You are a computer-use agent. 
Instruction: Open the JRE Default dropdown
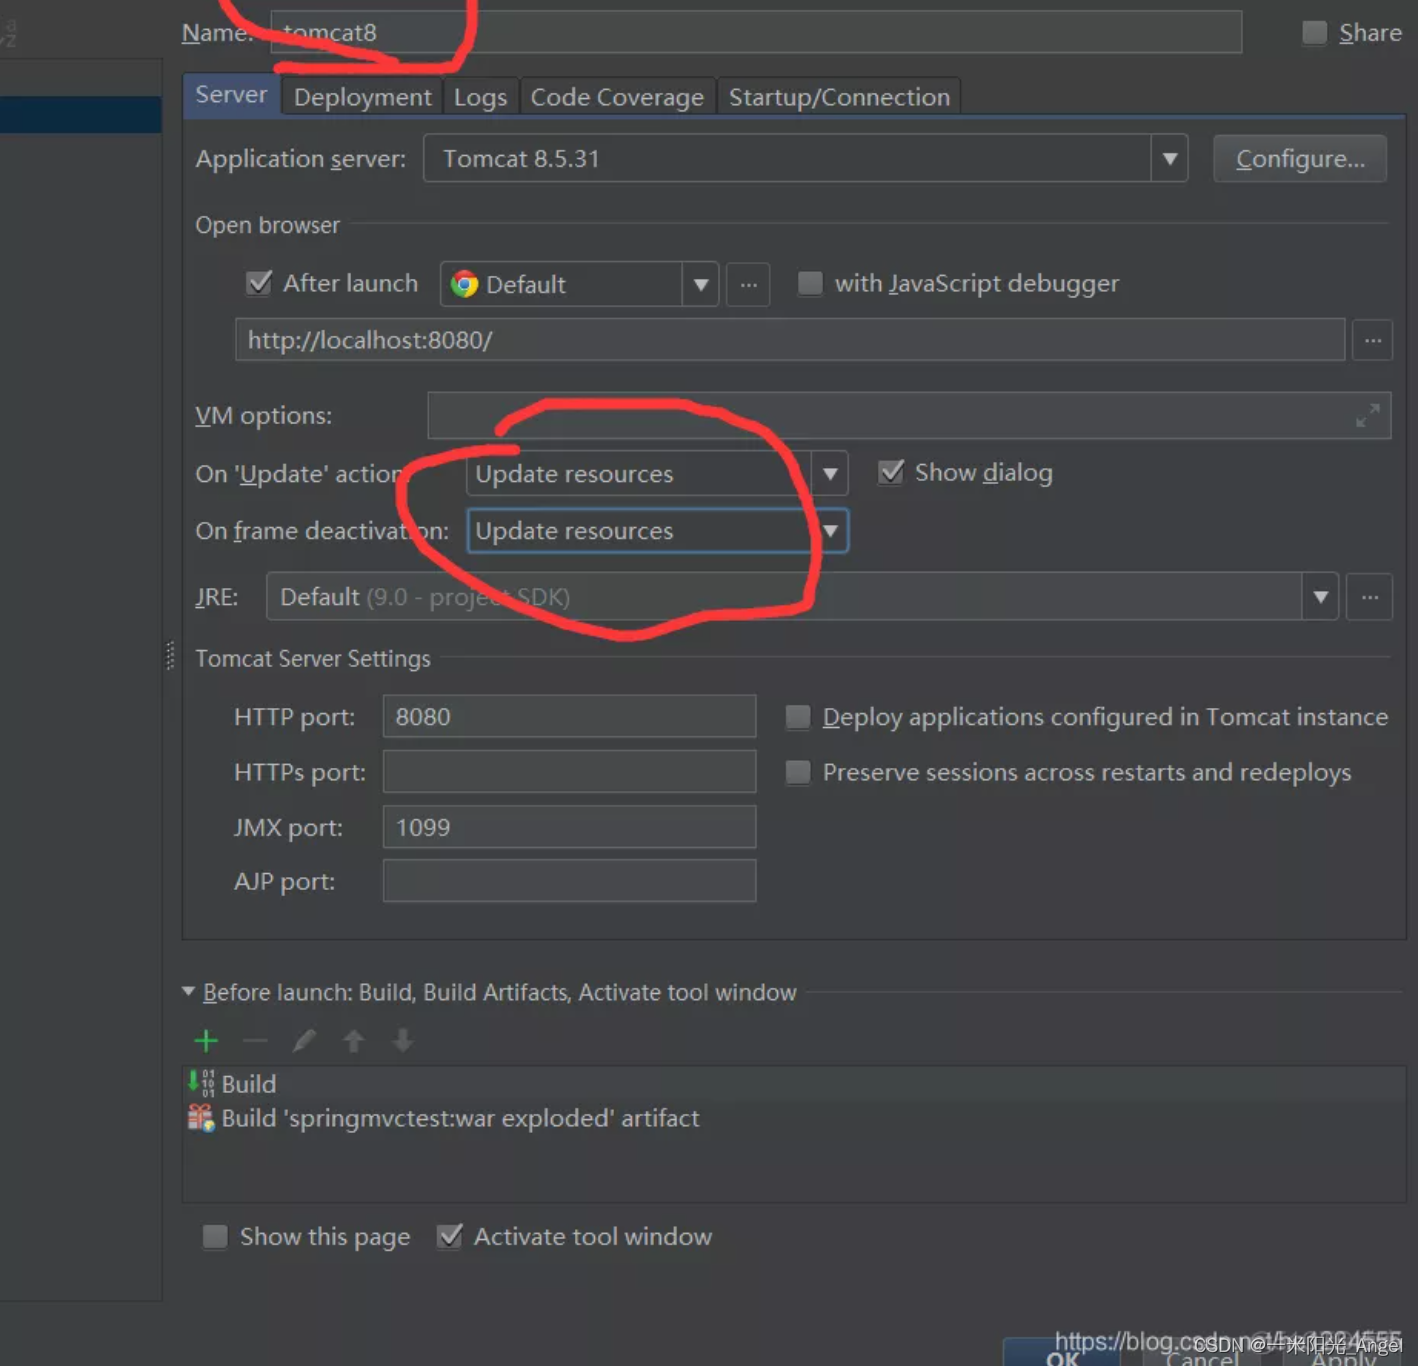point(1320,597)
